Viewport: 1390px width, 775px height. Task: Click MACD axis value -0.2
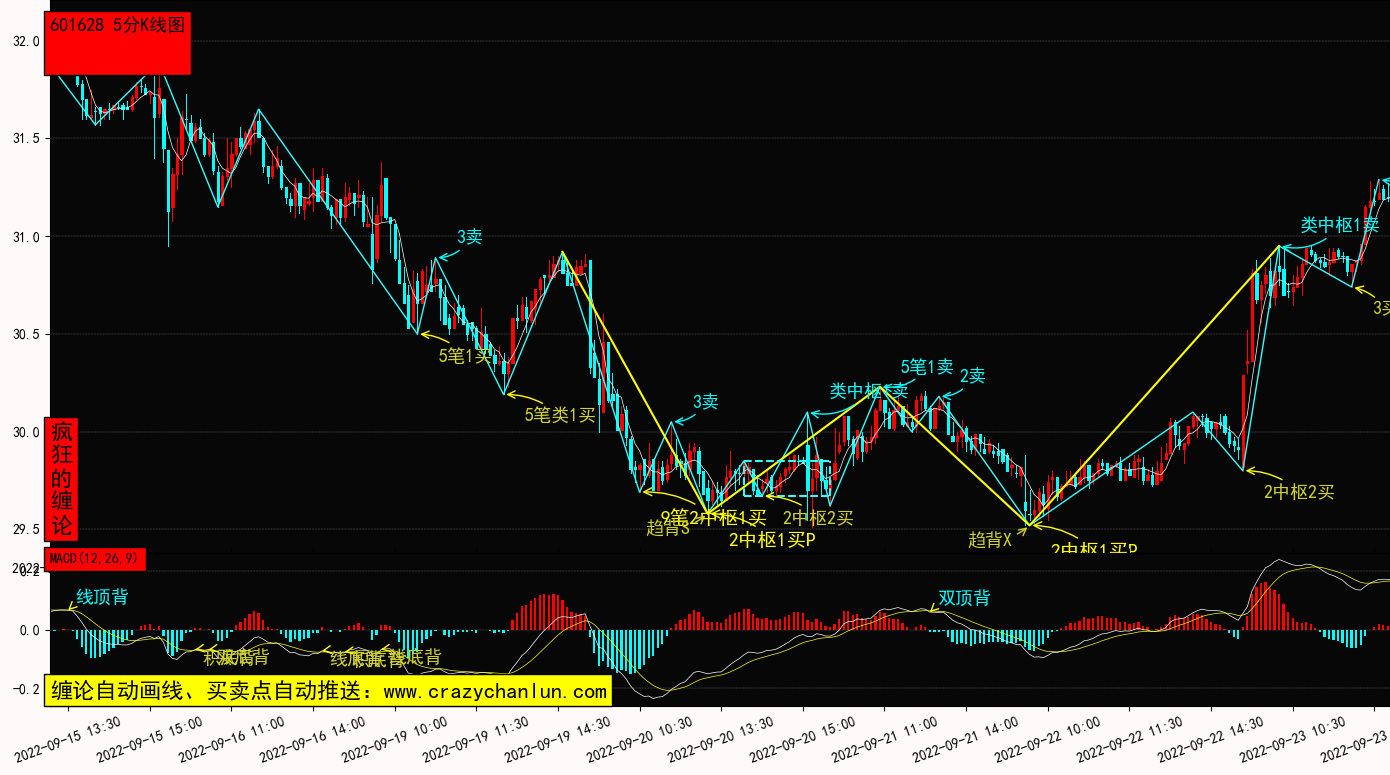[x=26, y=690]
